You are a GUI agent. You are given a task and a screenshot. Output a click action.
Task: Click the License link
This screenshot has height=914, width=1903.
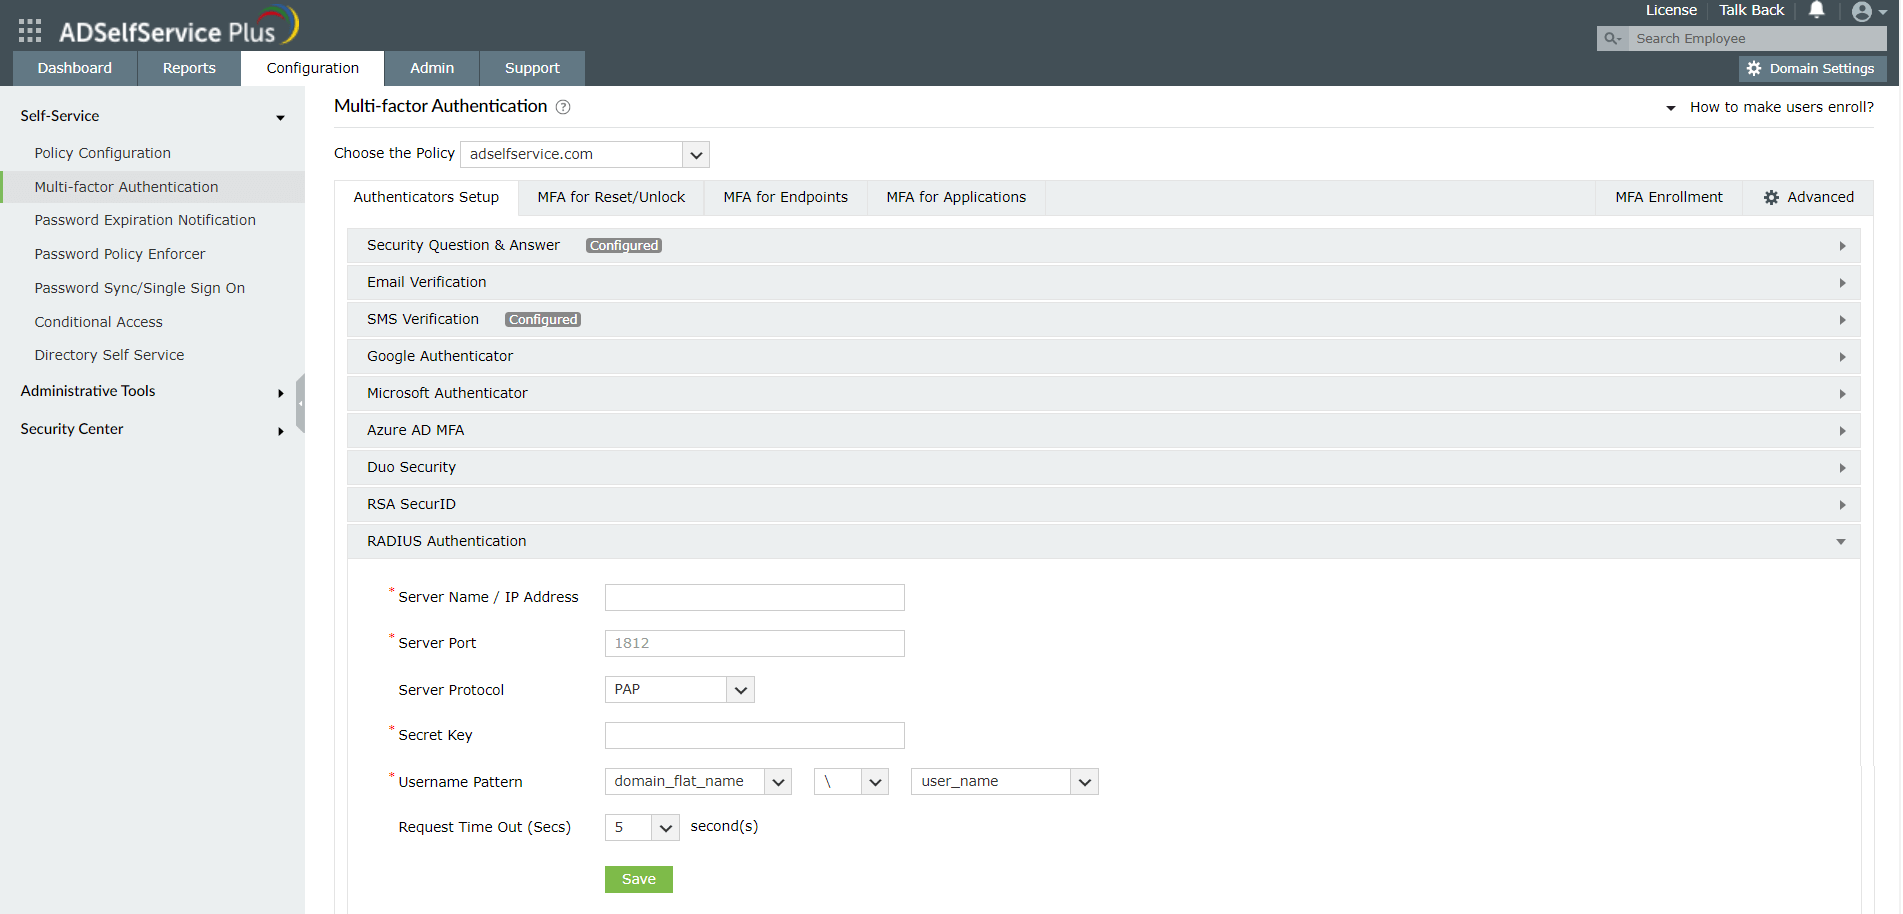[1671, 10]
